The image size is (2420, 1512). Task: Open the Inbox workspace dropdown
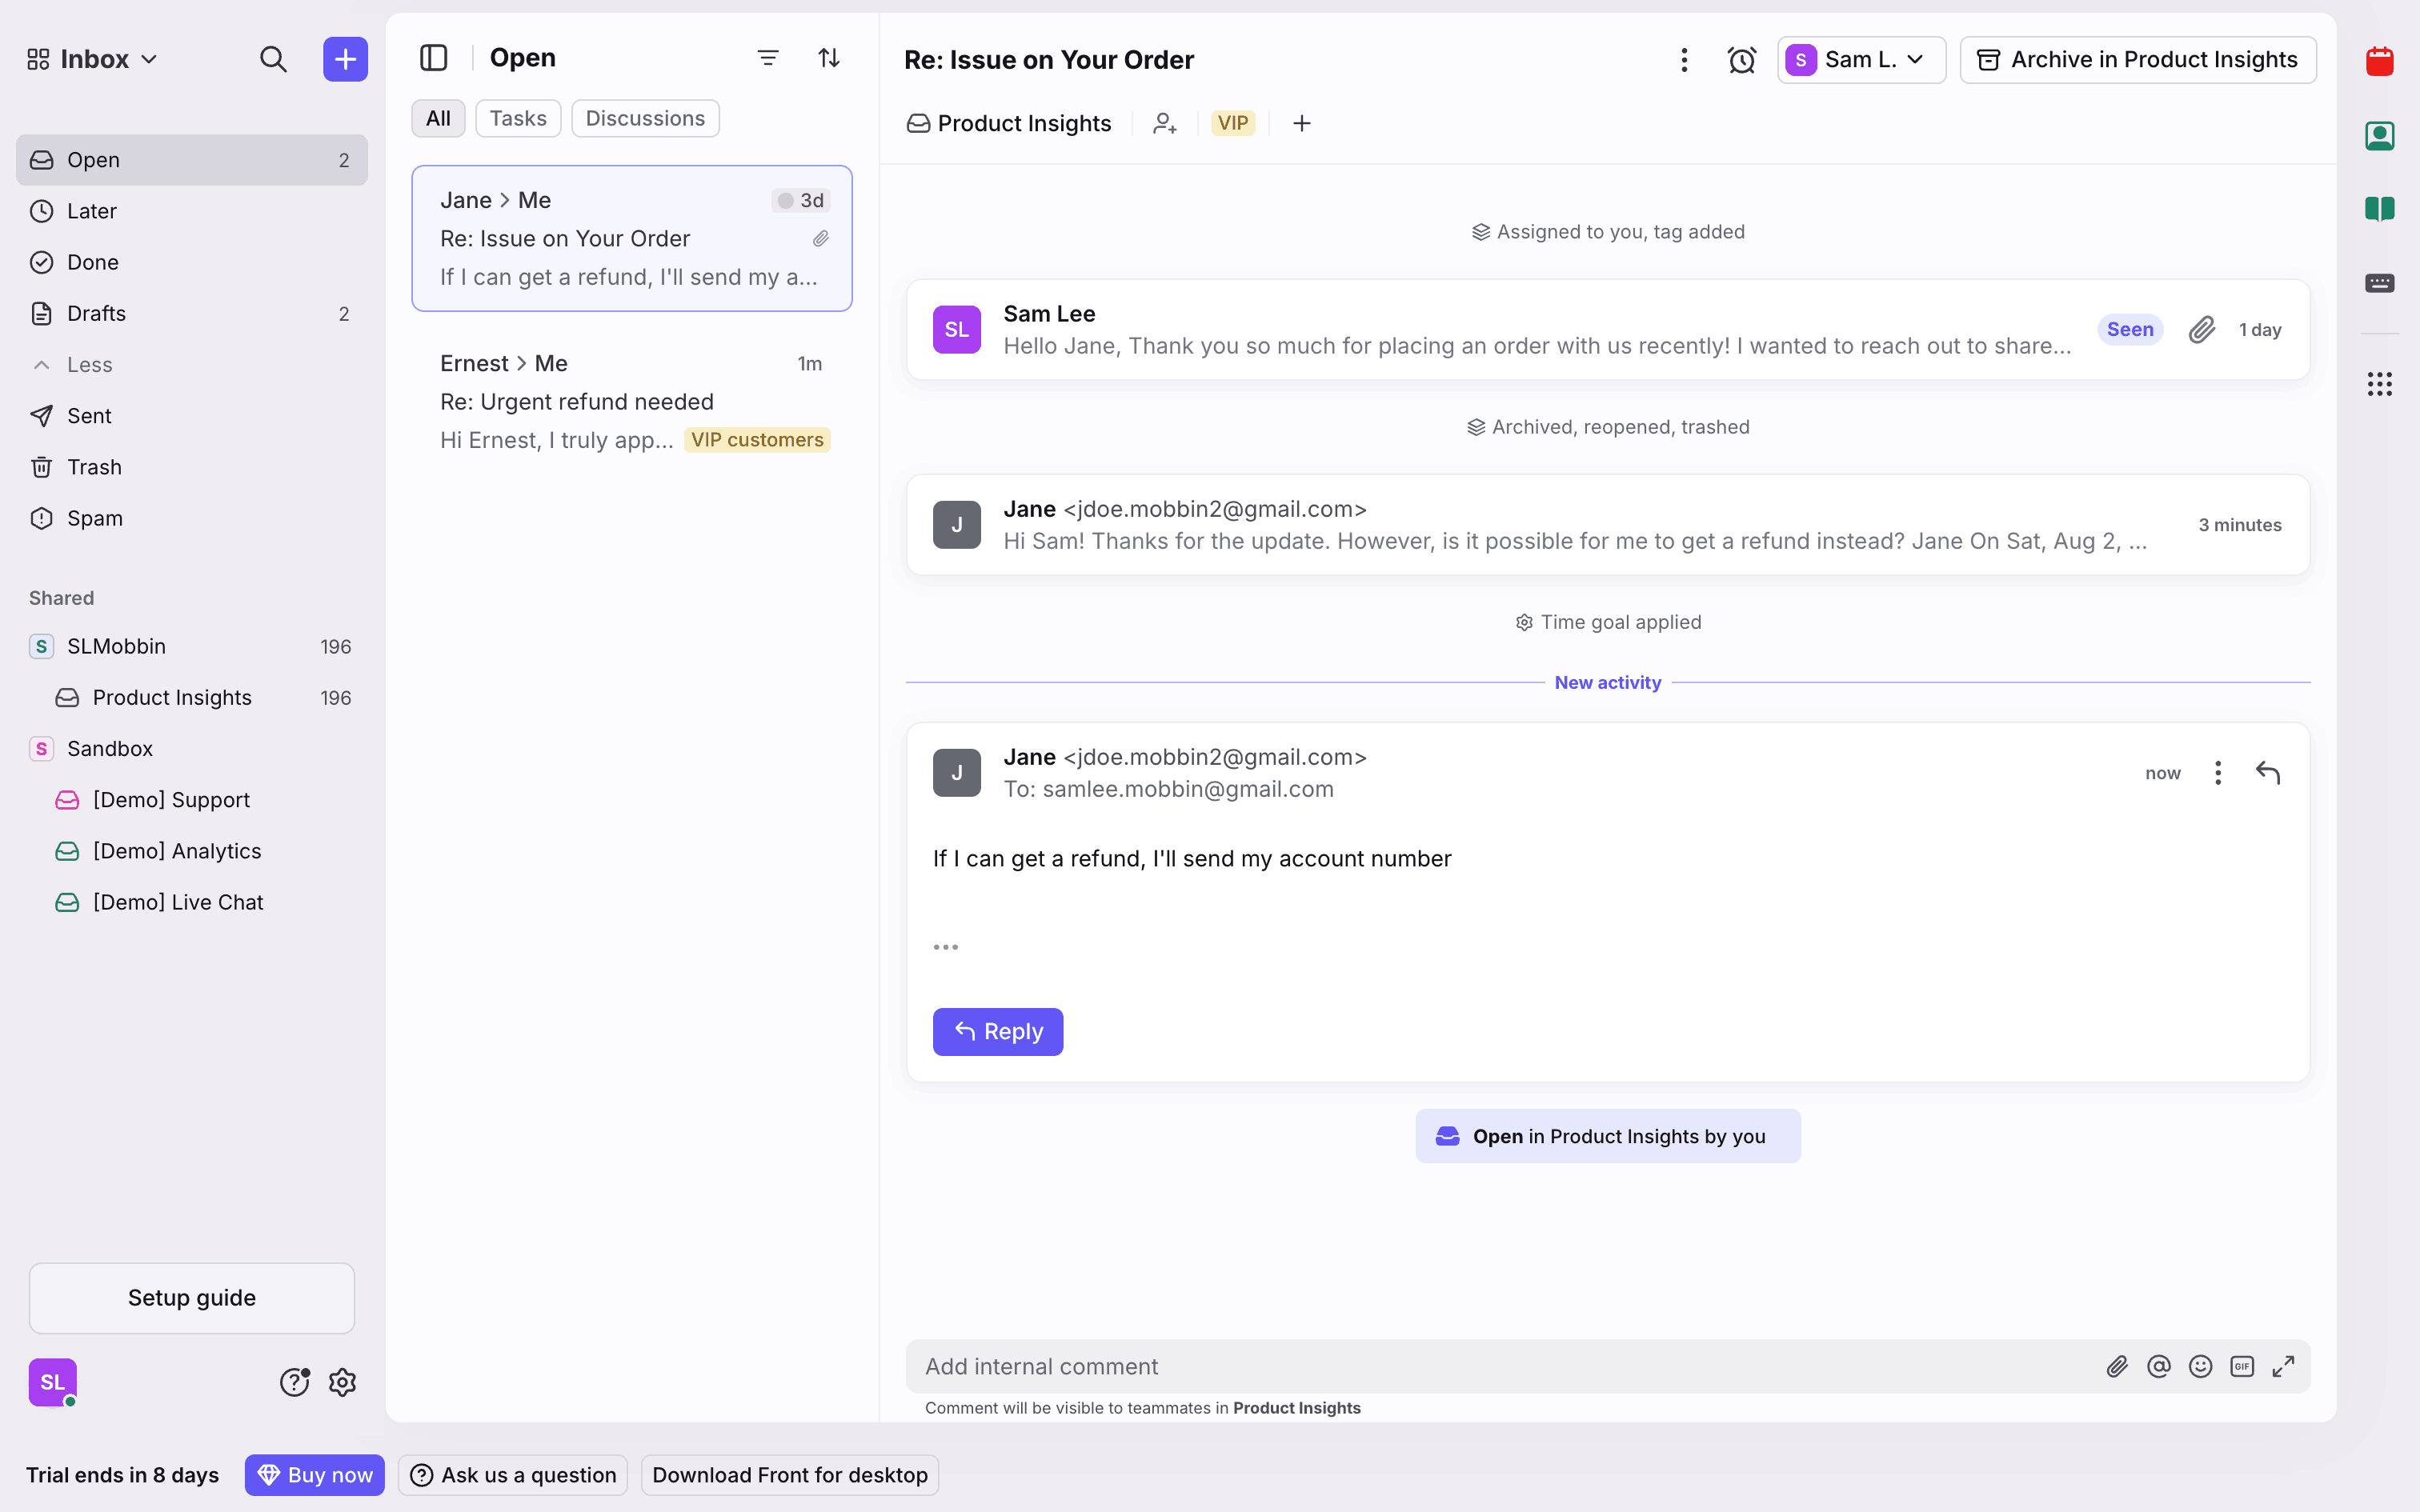point(92,59)
